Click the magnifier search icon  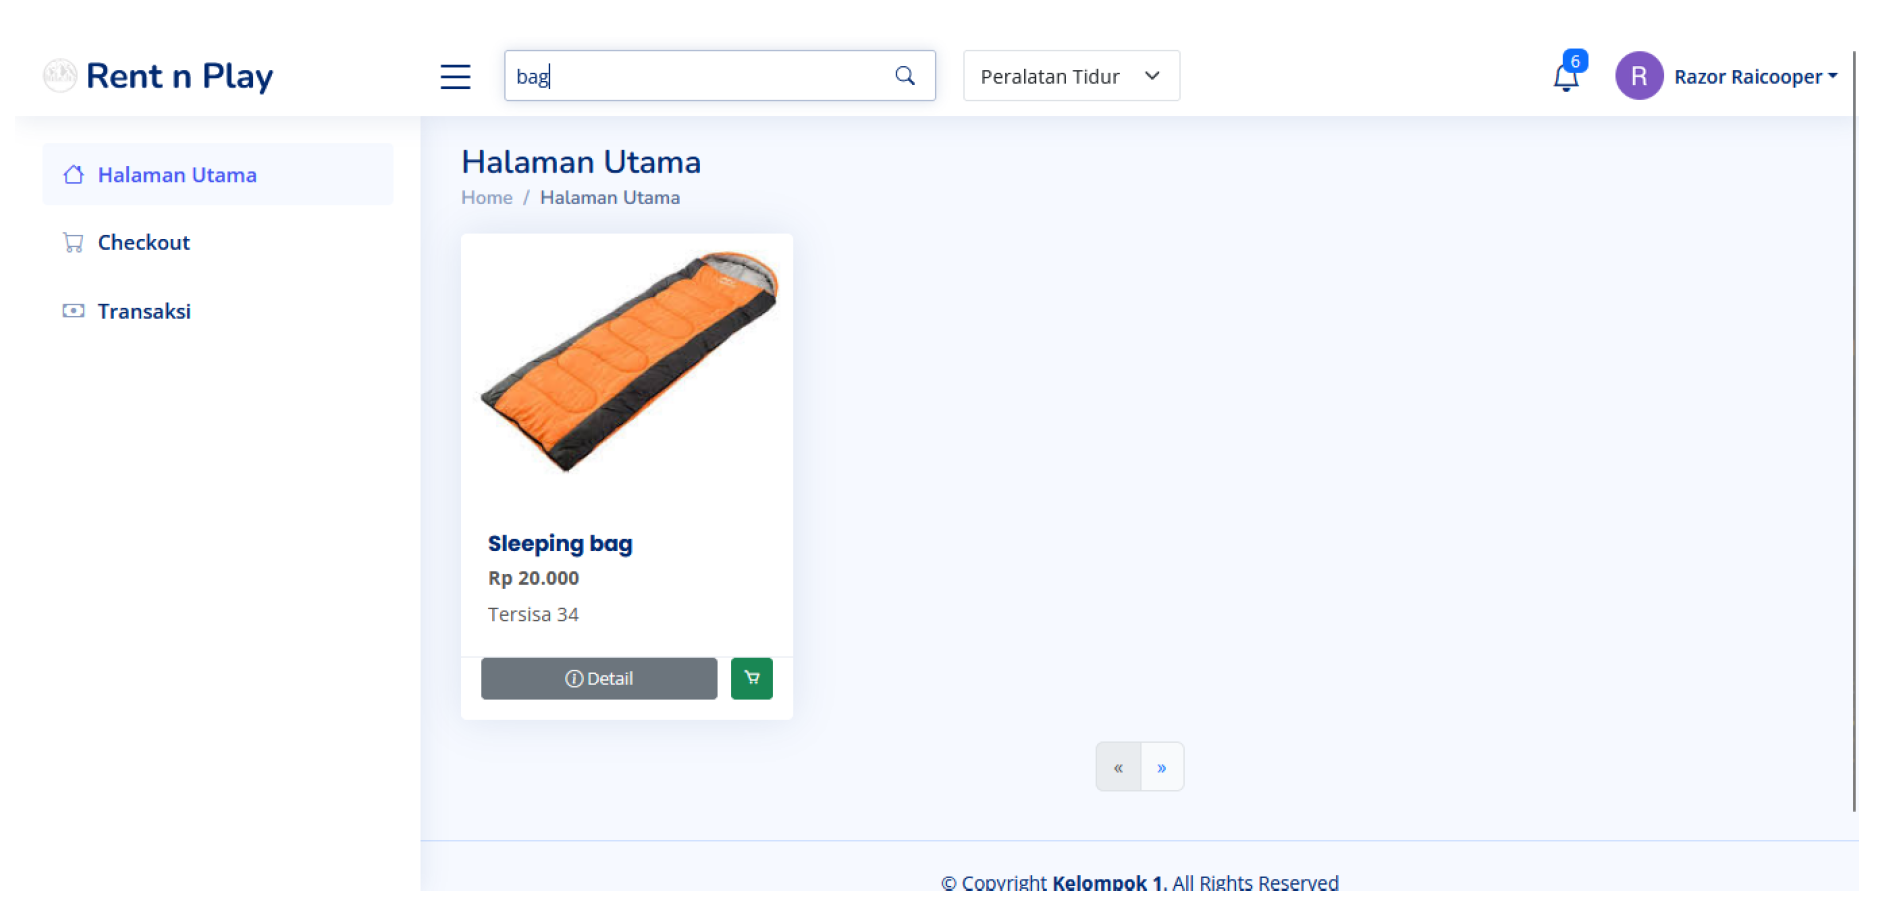tap(905, 76)
